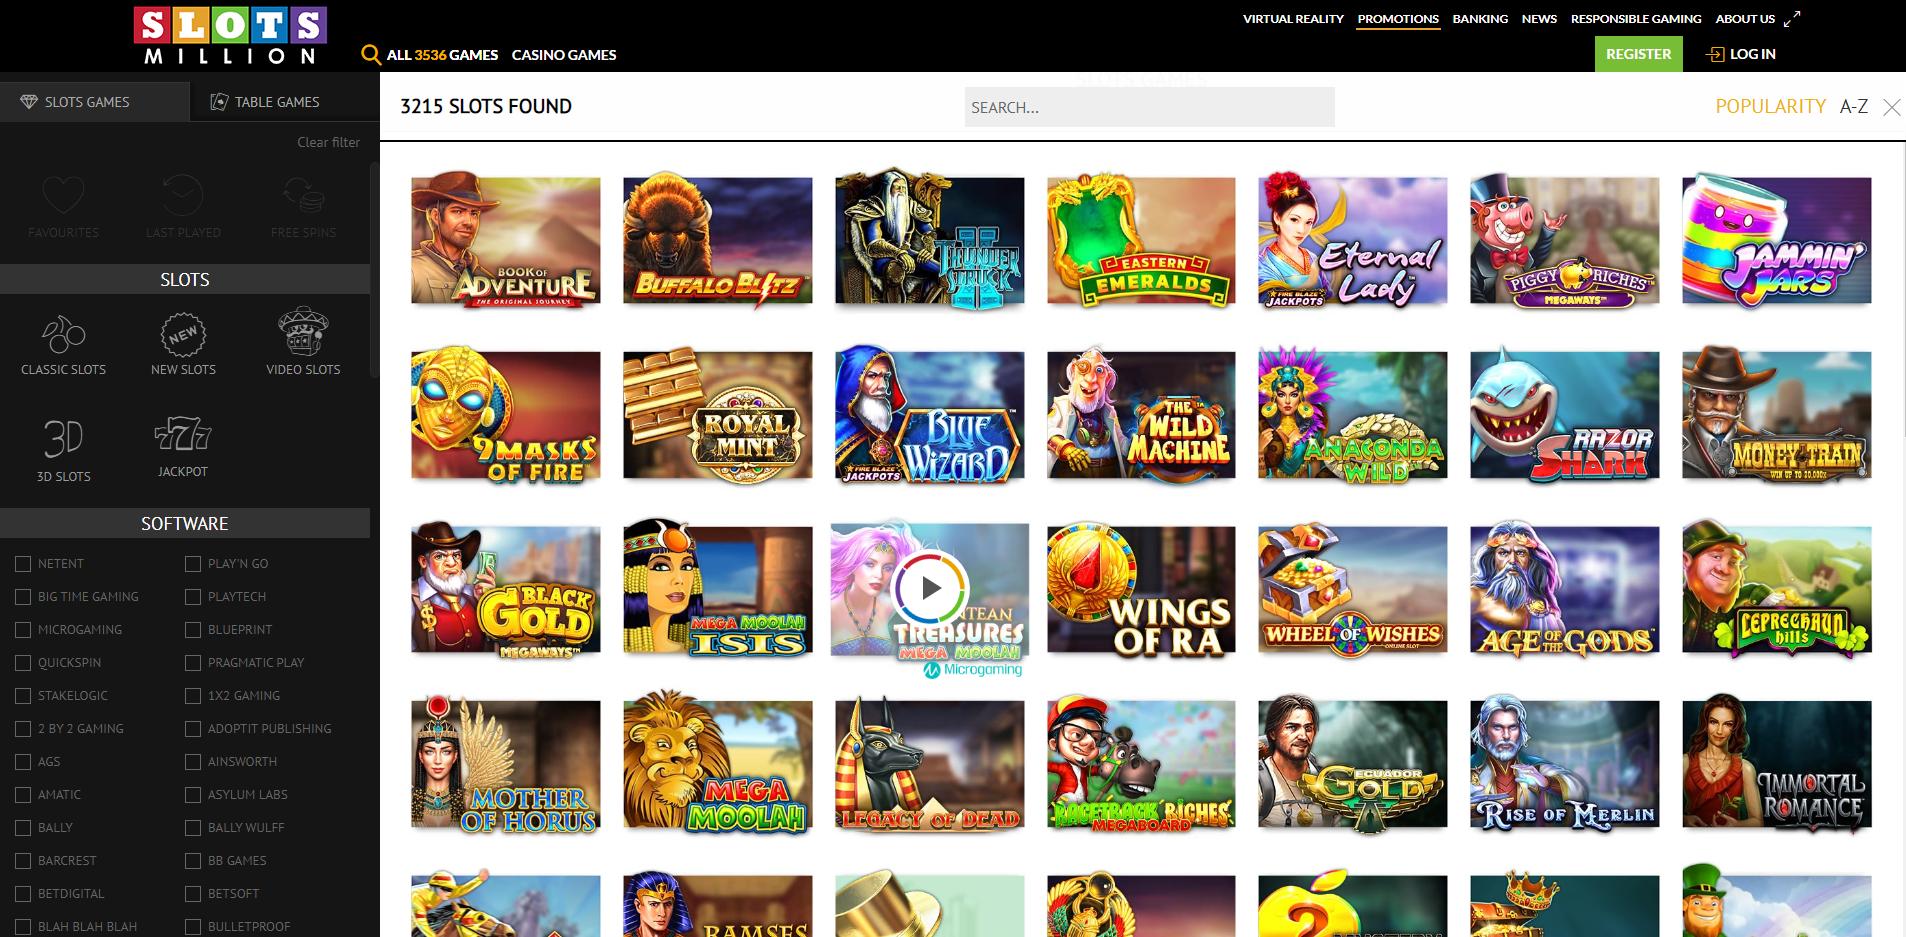The image size is (1906, 937).
Task: Open Anaconda Wild game
Action: [1353, 415]
